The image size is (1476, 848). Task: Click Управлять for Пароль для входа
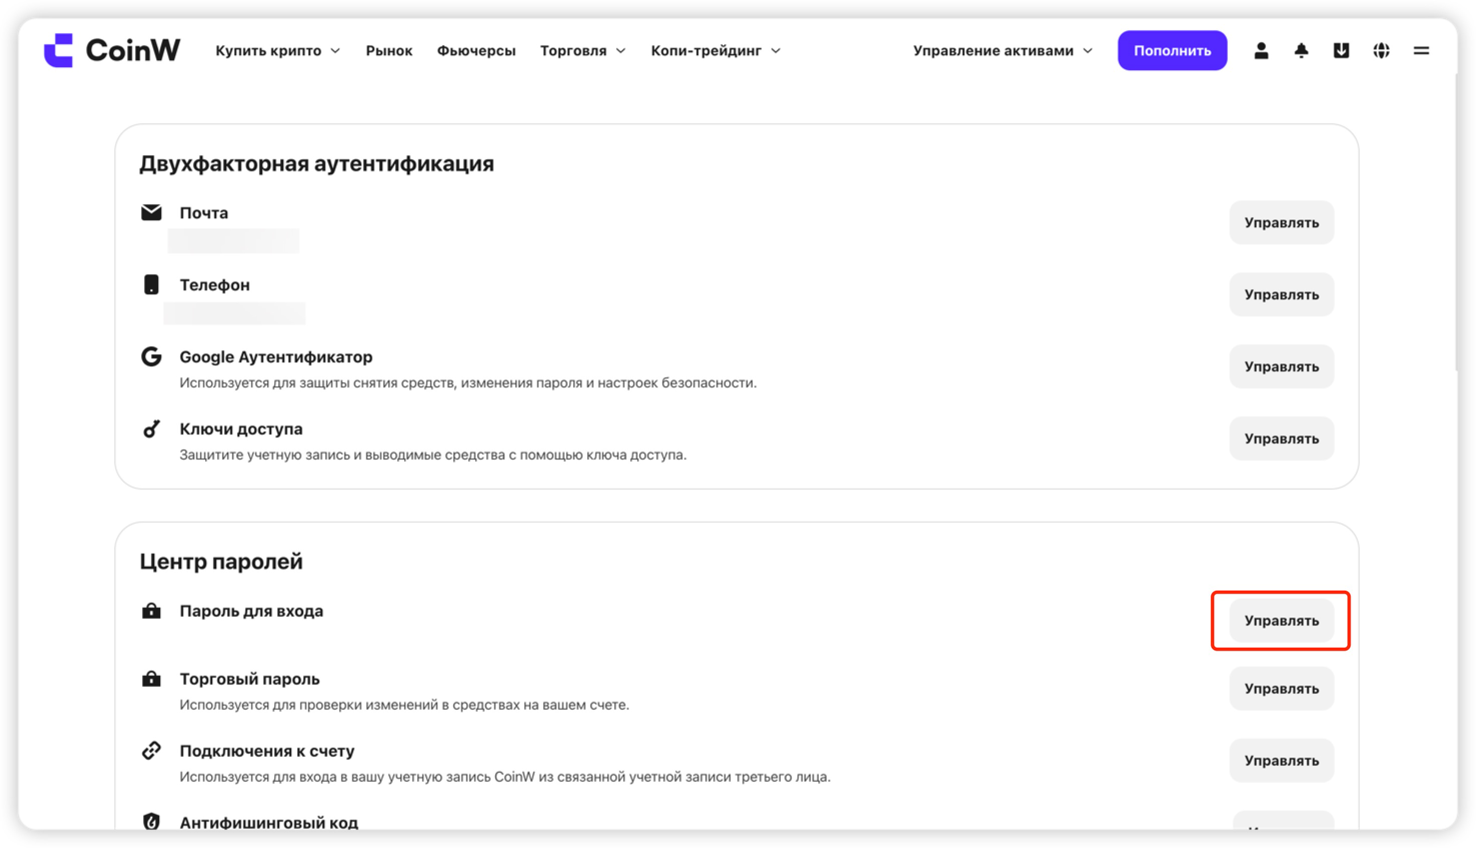click(1281, 620)
